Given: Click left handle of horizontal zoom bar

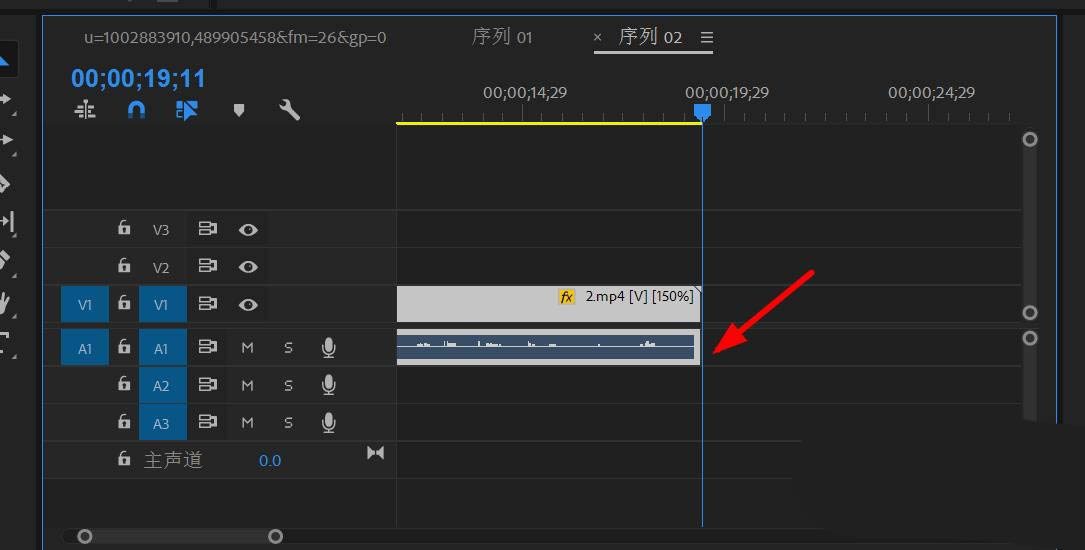Looking at the screenshot, I should click(84, 536).
